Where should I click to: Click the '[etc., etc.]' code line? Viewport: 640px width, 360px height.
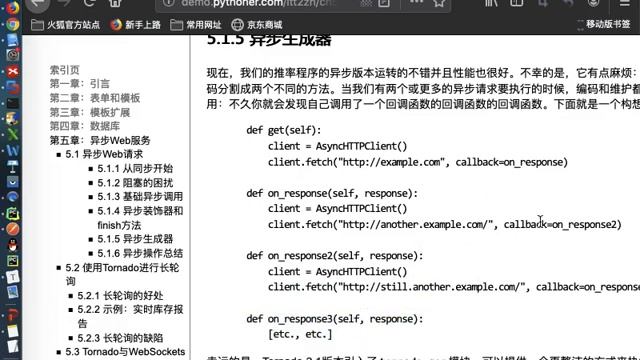coord(300,334)
